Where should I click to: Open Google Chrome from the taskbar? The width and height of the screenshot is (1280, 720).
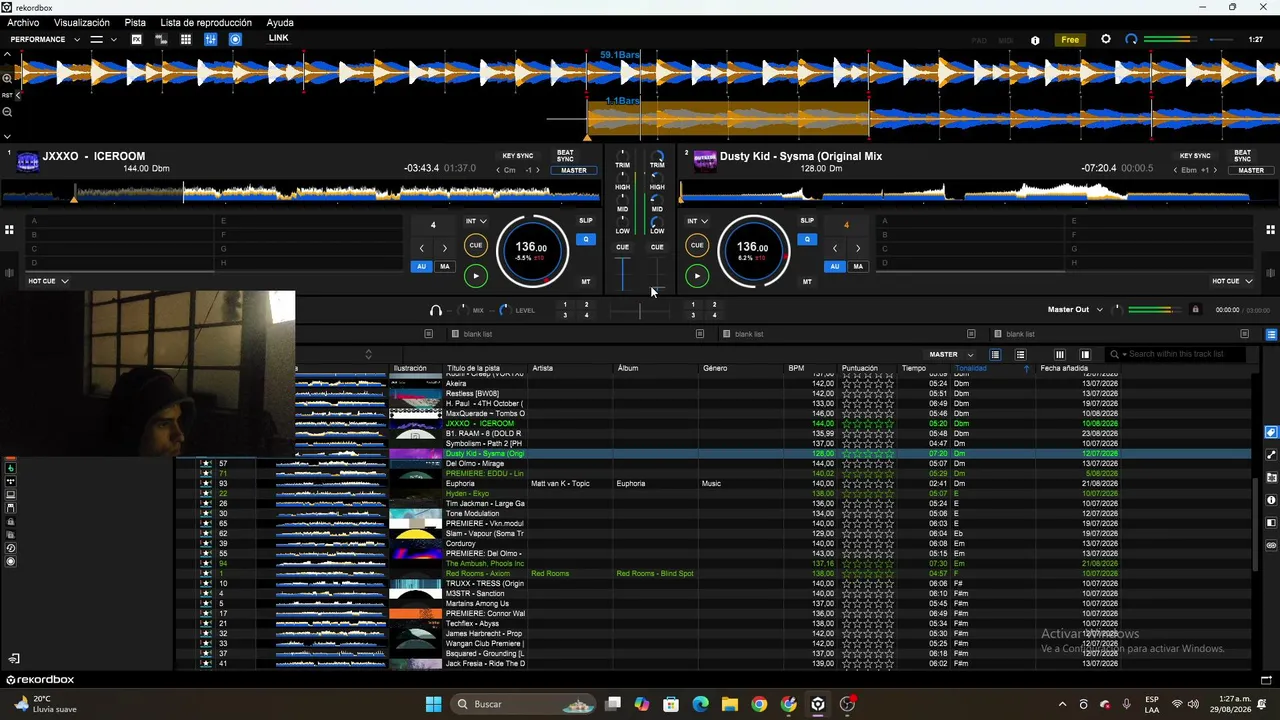(759, 704)
